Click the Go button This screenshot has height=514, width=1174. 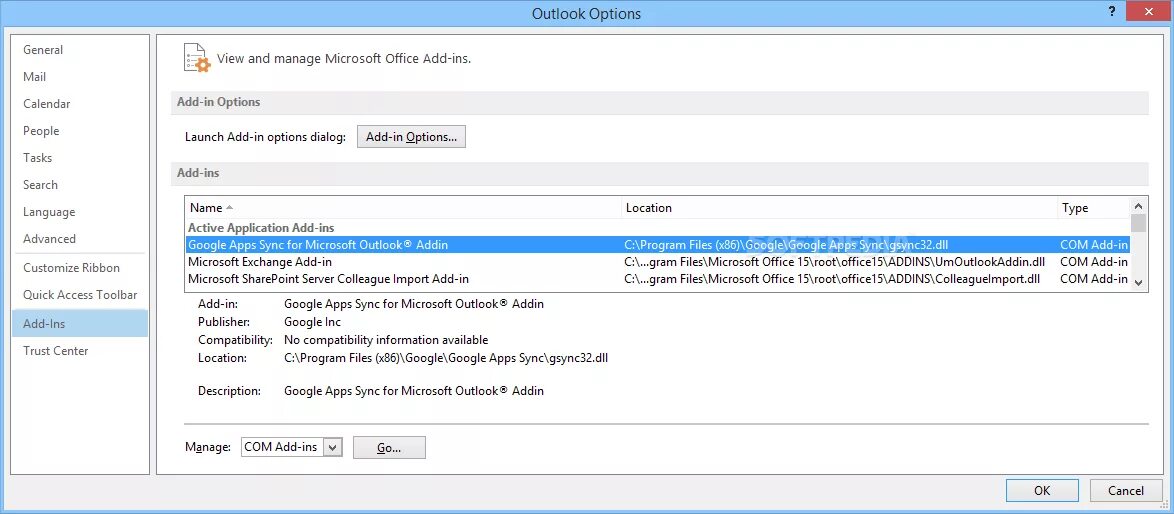389,447
